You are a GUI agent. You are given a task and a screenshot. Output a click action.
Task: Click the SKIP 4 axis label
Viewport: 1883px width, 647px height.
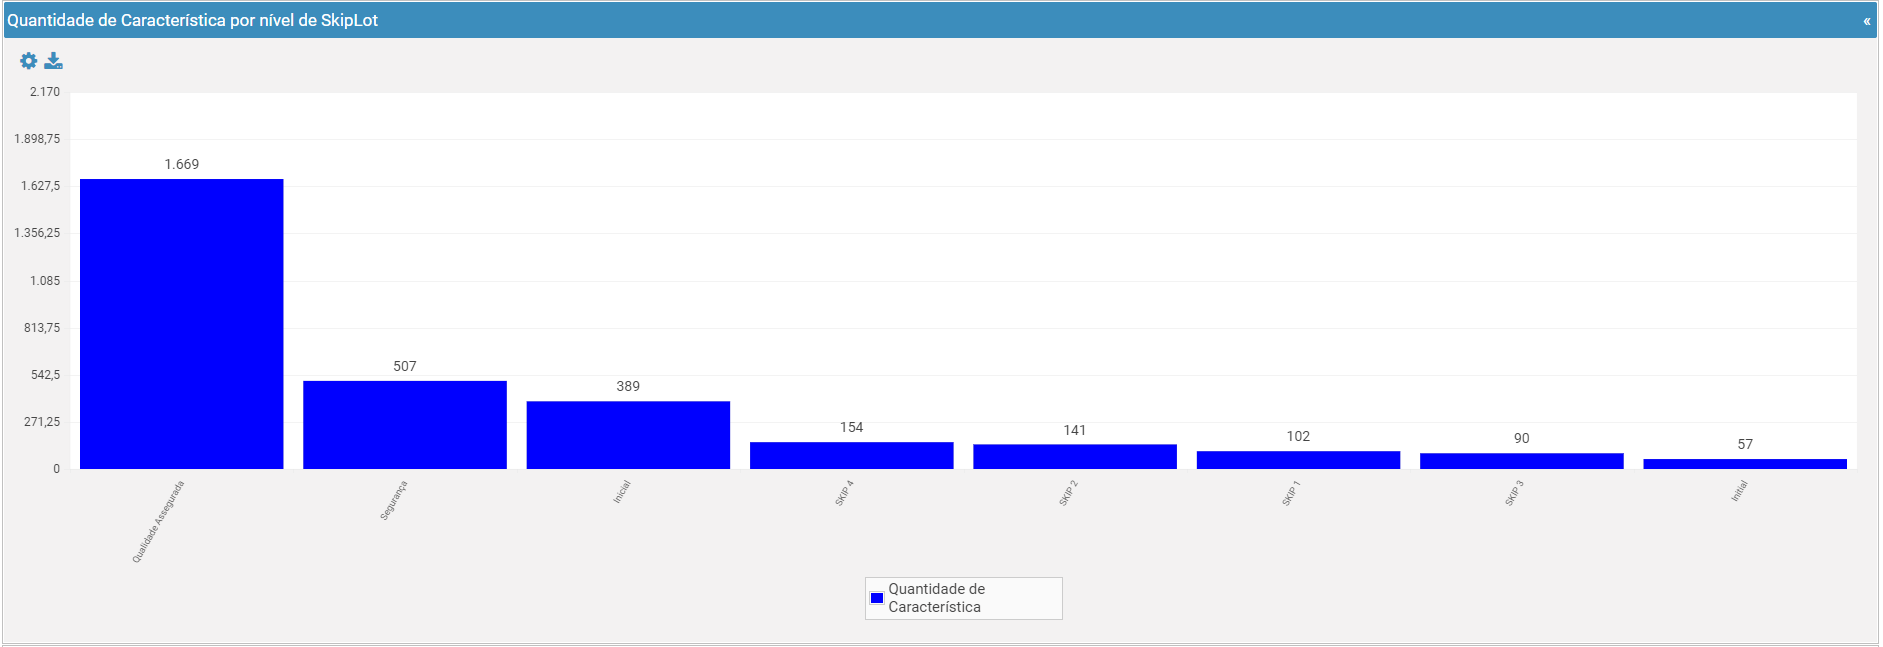click(845, 493)
